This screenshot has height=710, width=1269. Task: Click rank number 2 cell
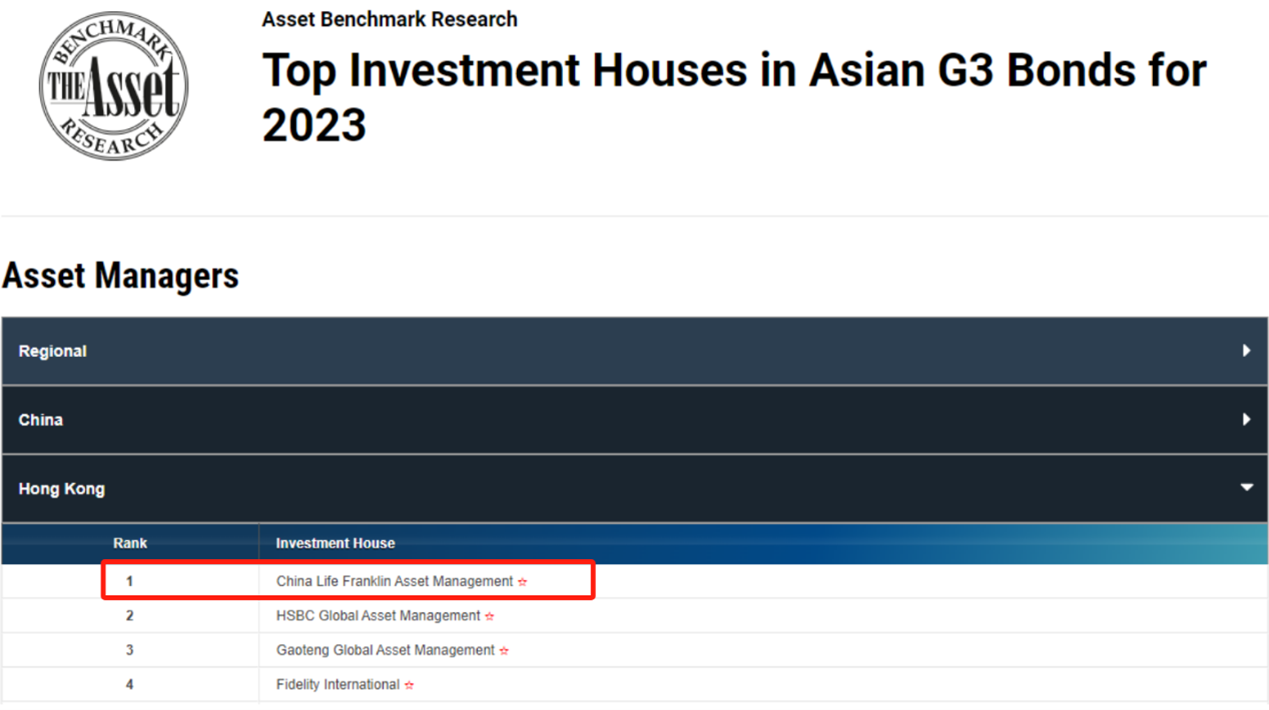pos(130,616)
